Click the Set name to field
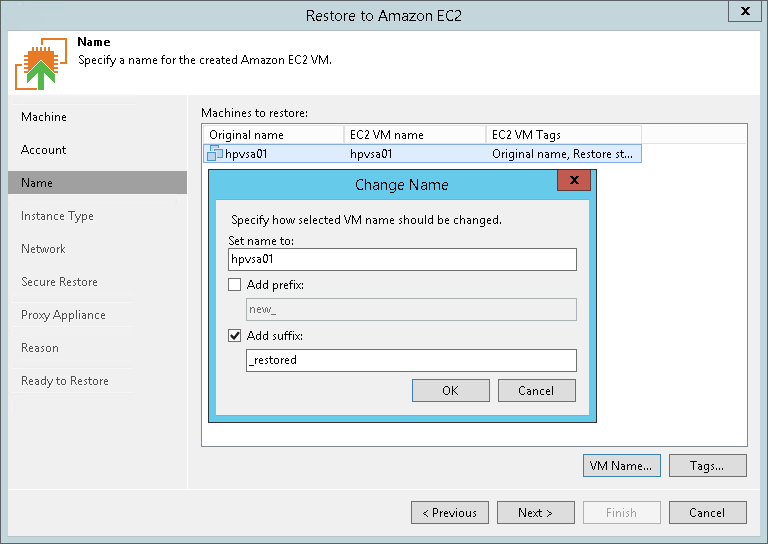This screenshot has height=544, width=768. click(402, 259)
